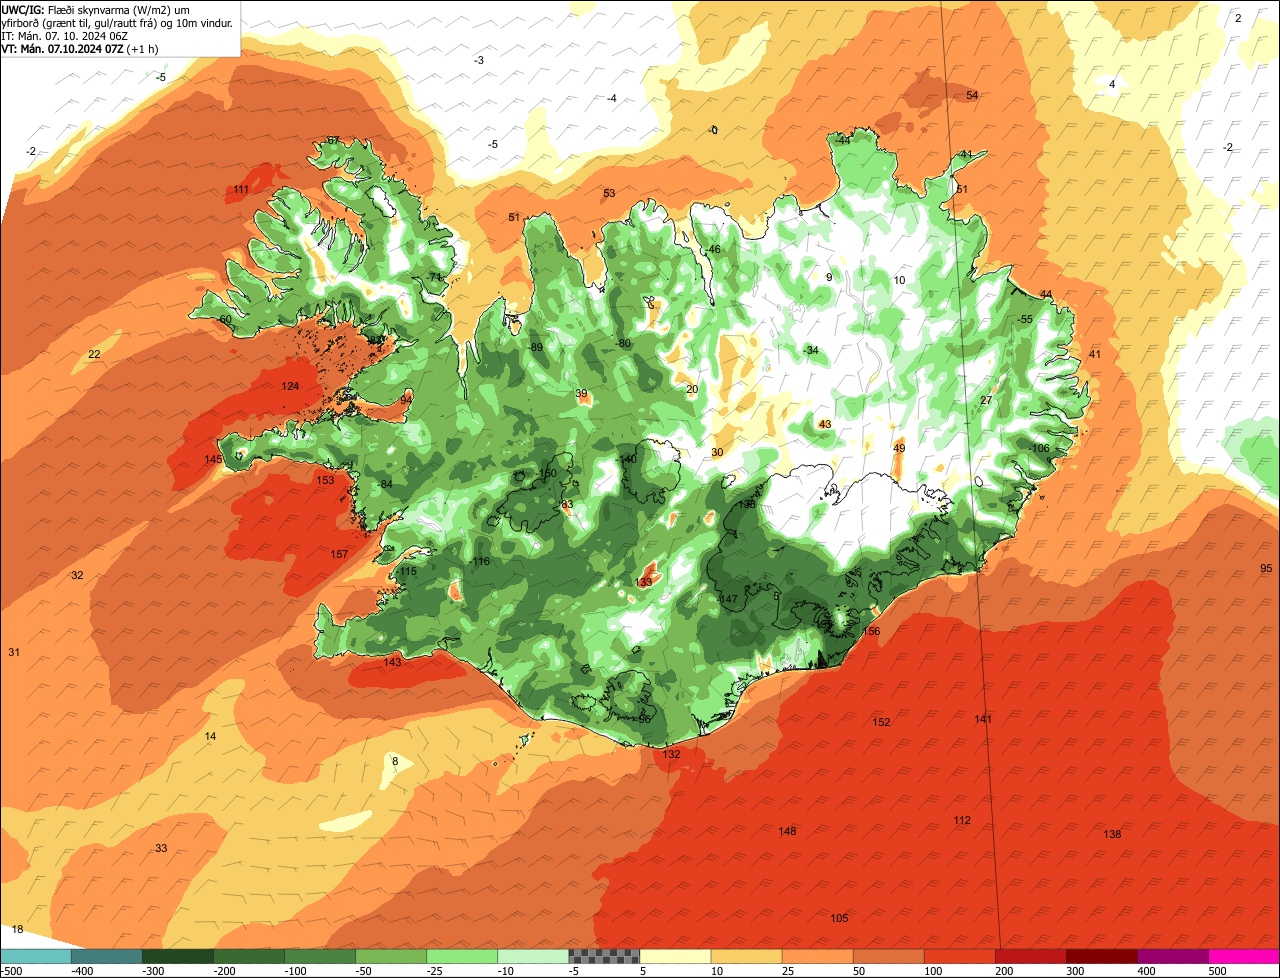Click the teal -400 to -300 legend swatch
The height and width of the screenshot is (978, 1280).
pos(106,956)
